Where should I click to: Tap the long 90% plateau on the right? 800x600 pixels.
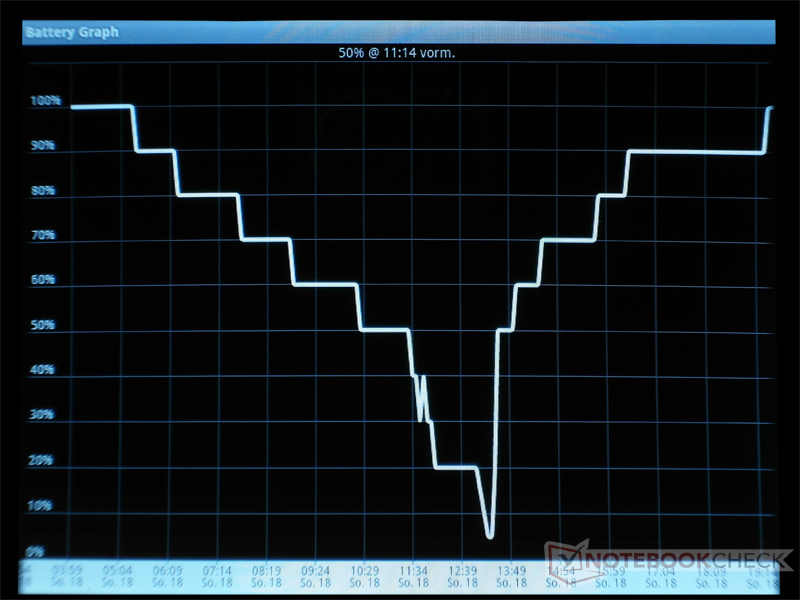pyautogui.click(x=696, y=152)
